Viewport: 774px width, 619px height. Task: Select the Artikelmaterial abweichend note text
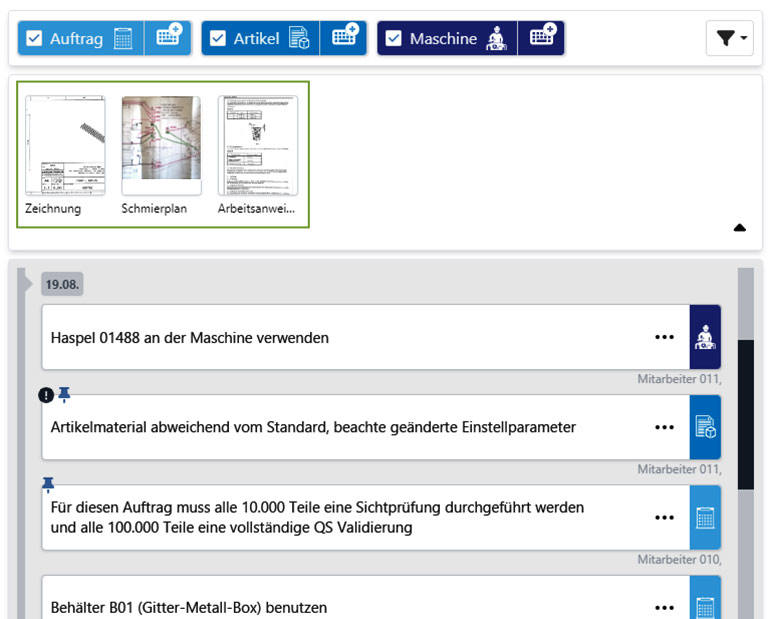[313, 427]
